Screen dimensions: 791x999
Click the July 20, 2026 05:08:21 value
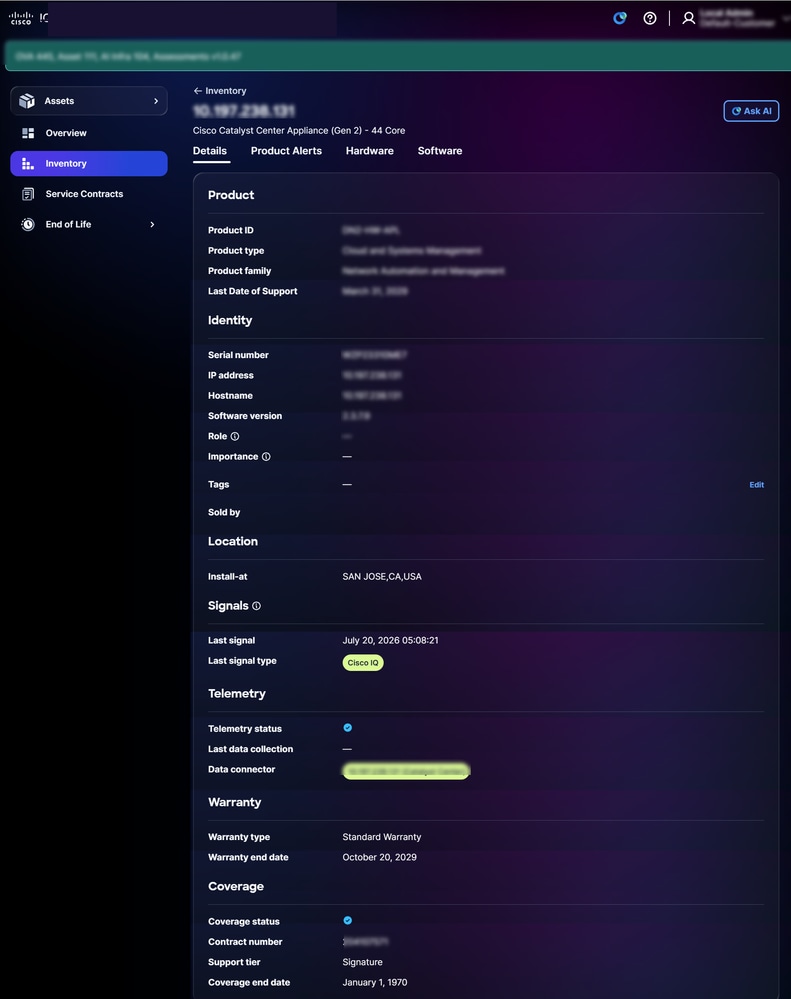(x=390, y=640)
